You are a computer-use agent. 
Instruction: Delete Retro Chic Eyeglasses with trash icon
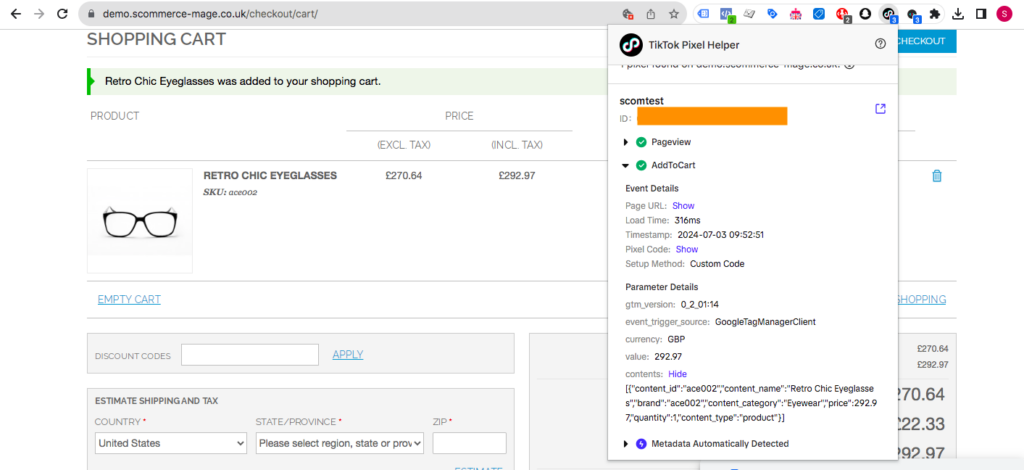tap(936, 176)
